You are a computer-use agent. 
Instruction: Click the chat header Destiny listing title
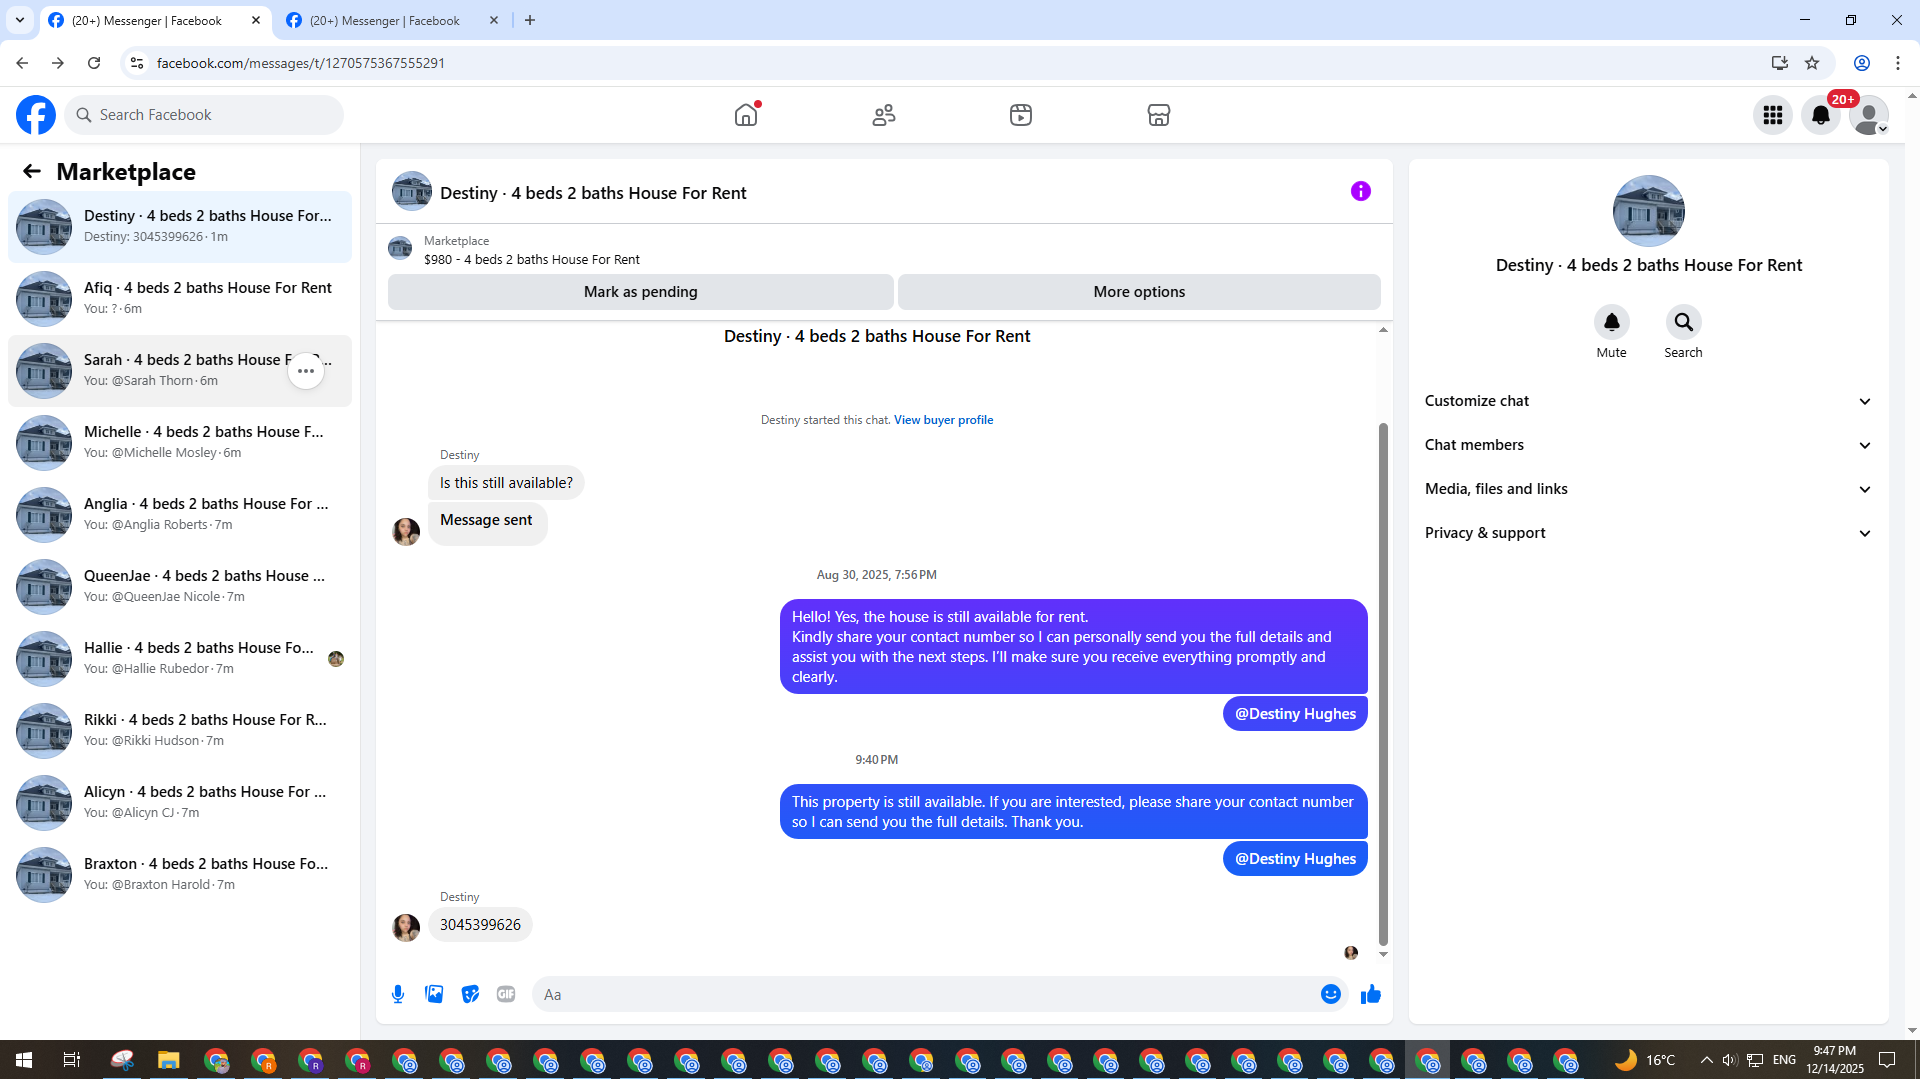point(593,193)
